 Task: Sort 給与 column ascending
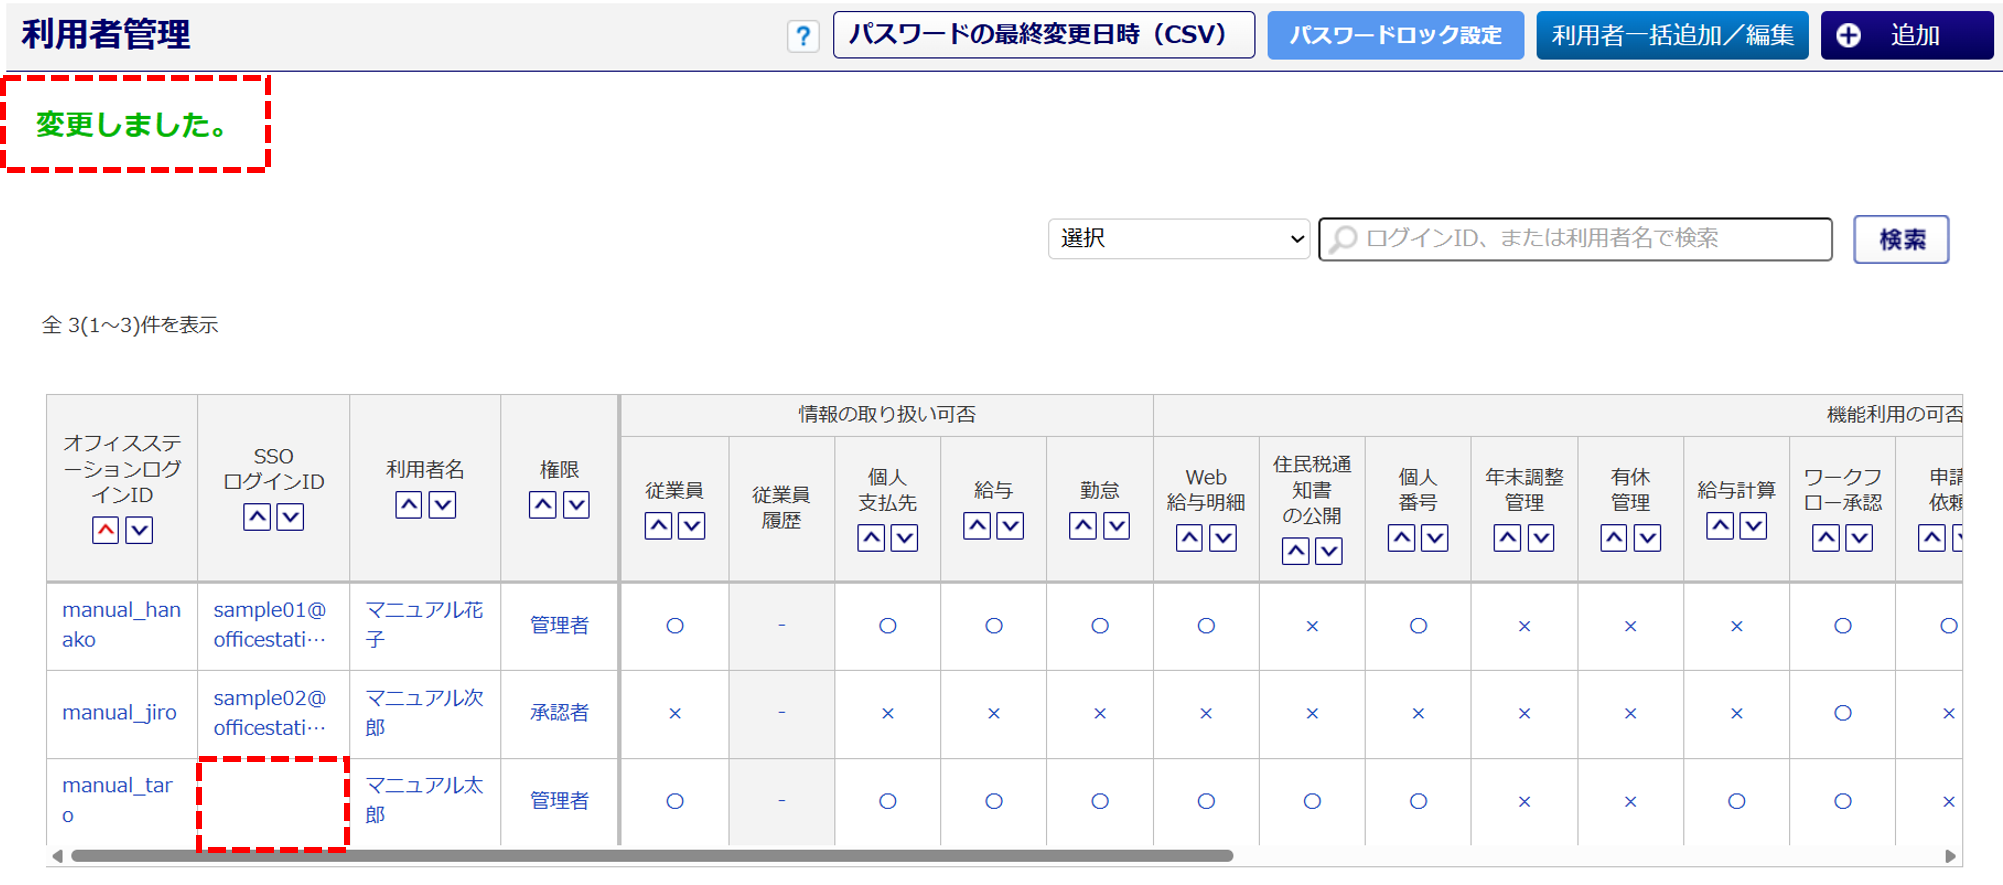click(977, 526)
